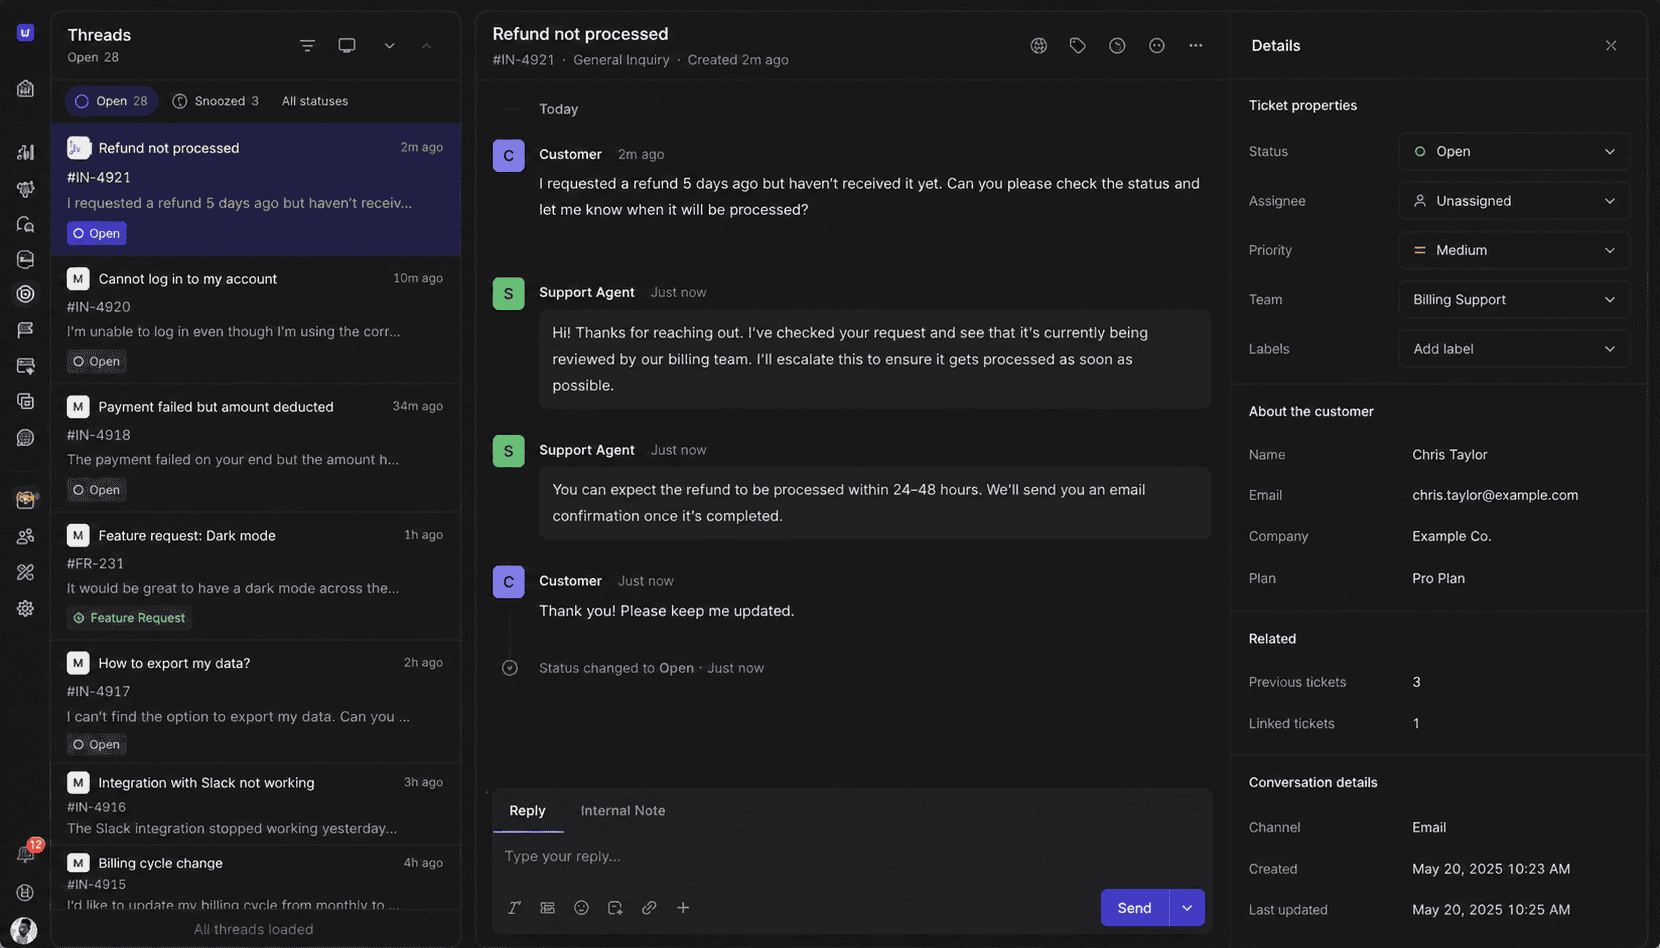The image size is (1660, 948).
Task: Click the canned responses icon in reply toolbar
Action: click(x=548, y=908)
